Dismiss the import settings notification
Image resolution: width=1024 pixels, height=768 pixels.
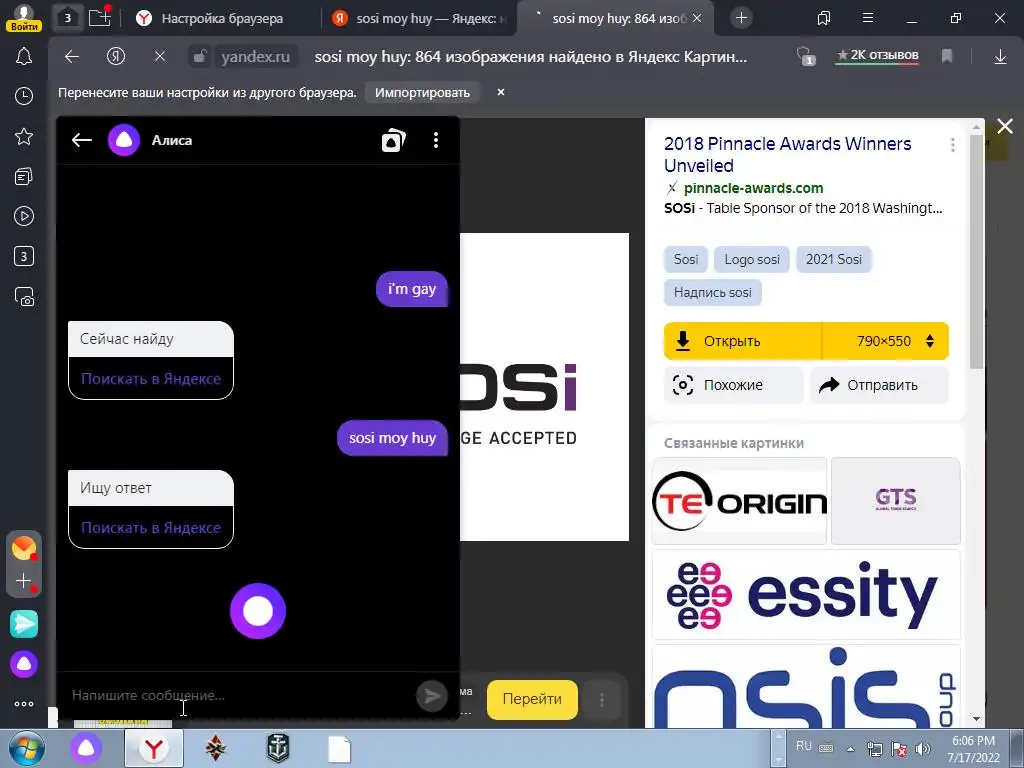[501, 92]
